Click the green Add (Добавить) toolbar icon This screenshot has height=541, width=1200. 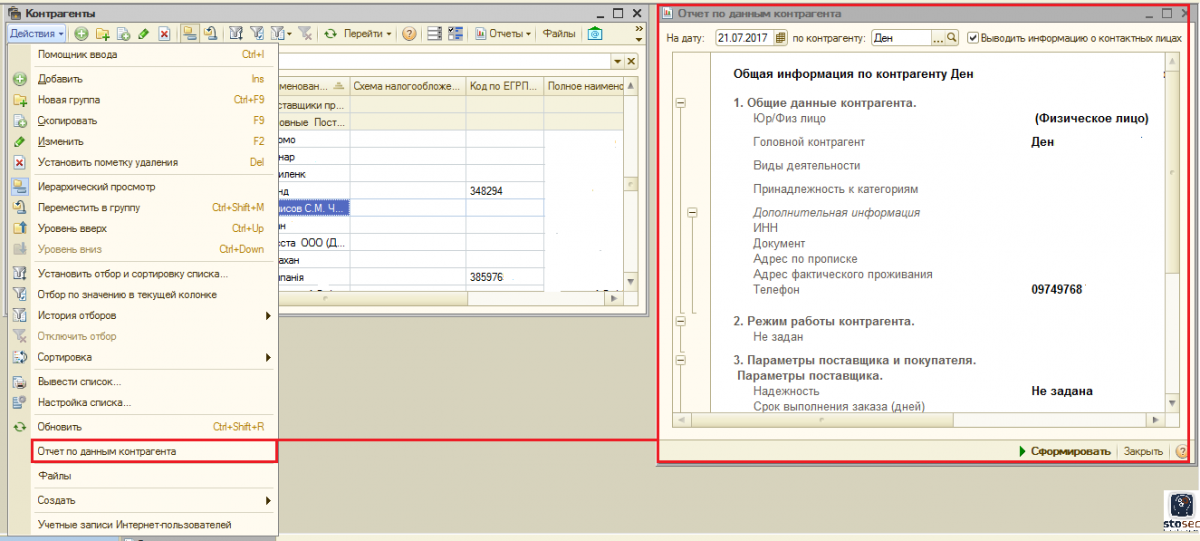tap(81, 34)
